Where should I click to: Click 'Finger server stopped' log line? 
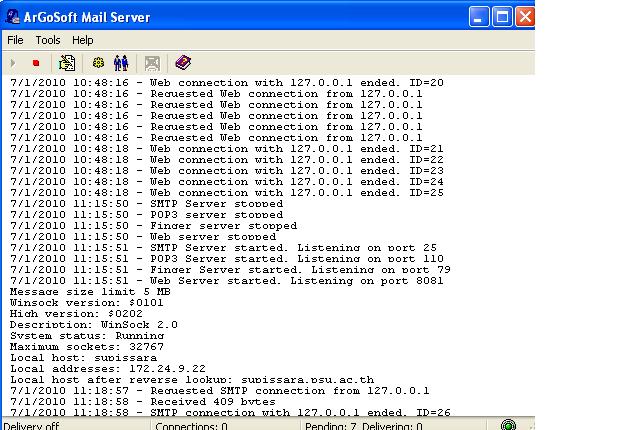click(153, 226)
